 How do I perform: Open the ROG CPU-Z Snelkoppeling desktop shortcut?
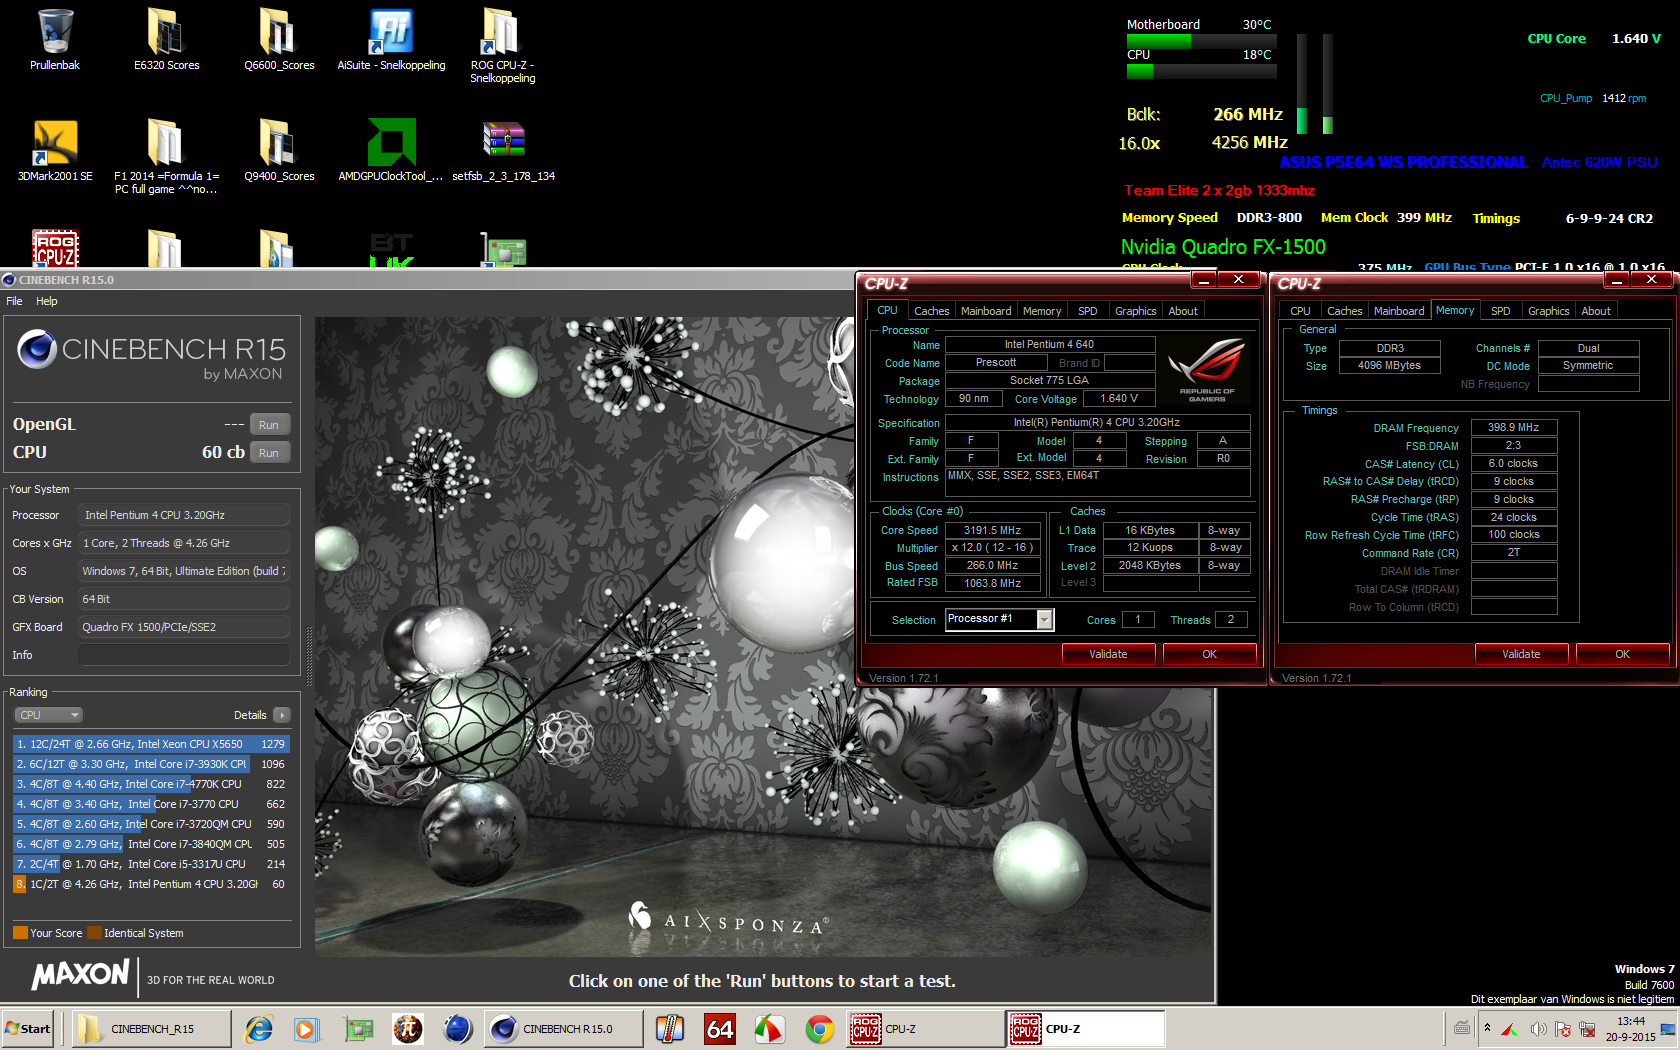(502, 45)
